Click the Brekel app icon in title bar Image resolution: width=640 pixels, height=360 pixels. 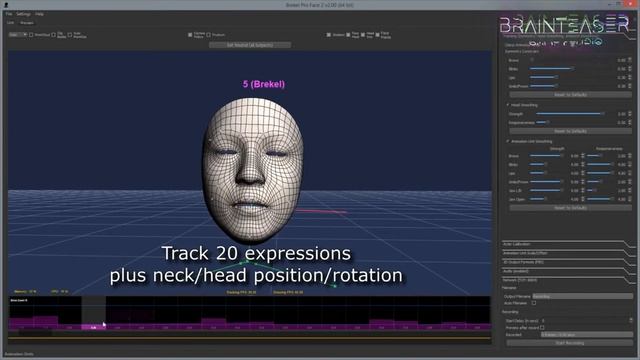pos(6,5)
